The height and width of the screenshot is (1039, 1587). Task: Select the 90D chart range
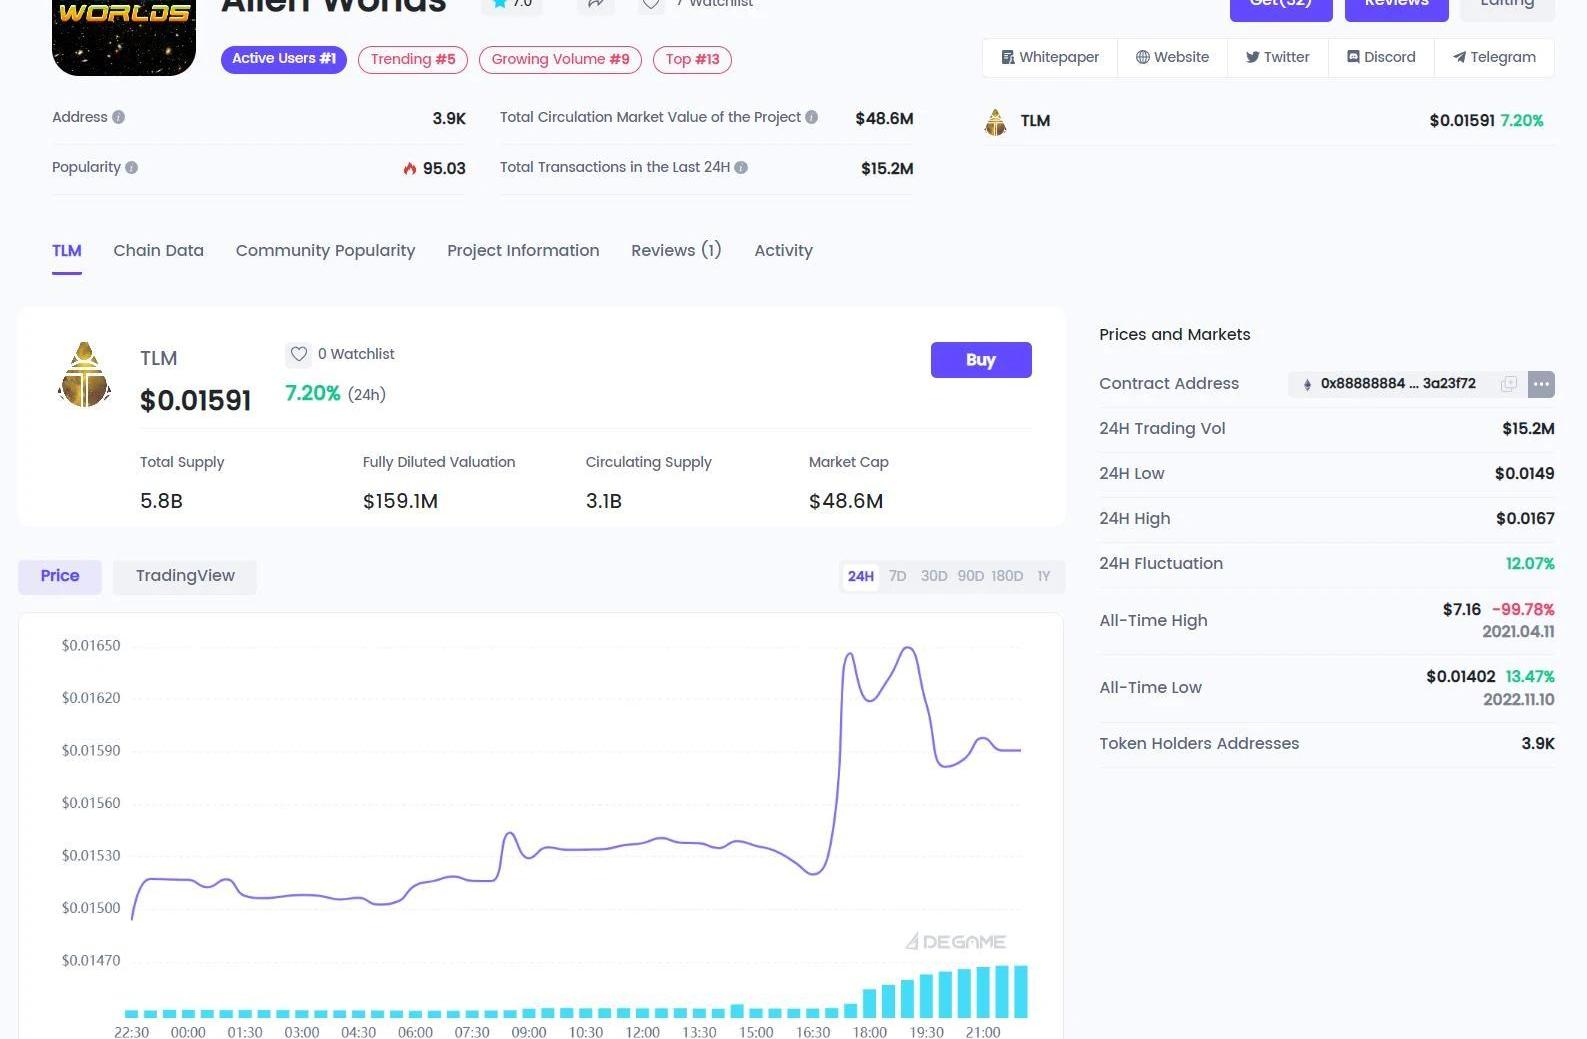coord(970,576)
